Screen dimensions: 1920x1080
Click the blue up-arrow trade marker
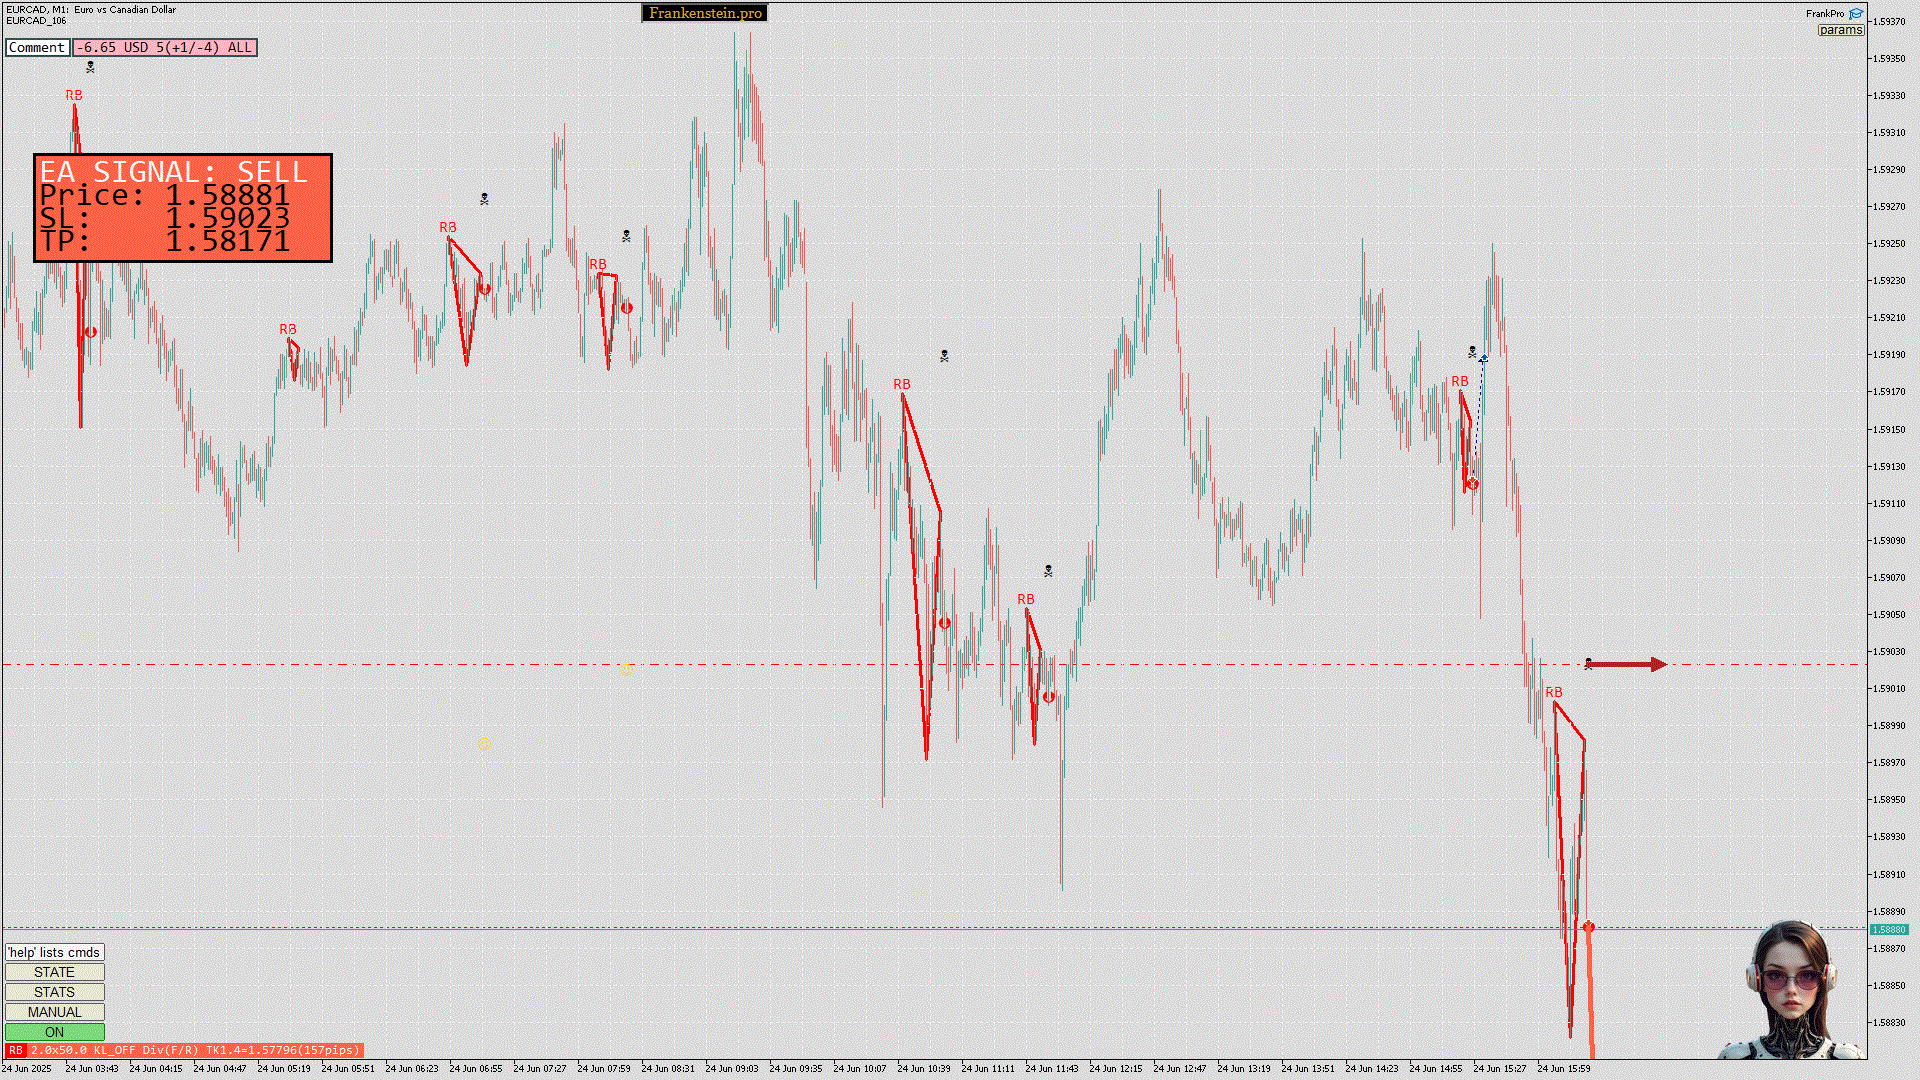click(1483, 358)
